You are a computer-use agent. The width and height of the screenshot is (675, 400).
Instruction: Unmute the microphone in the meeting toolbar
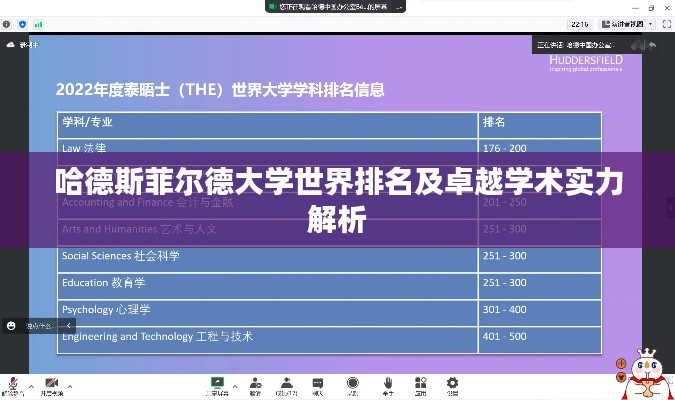[x=12, y=383]
